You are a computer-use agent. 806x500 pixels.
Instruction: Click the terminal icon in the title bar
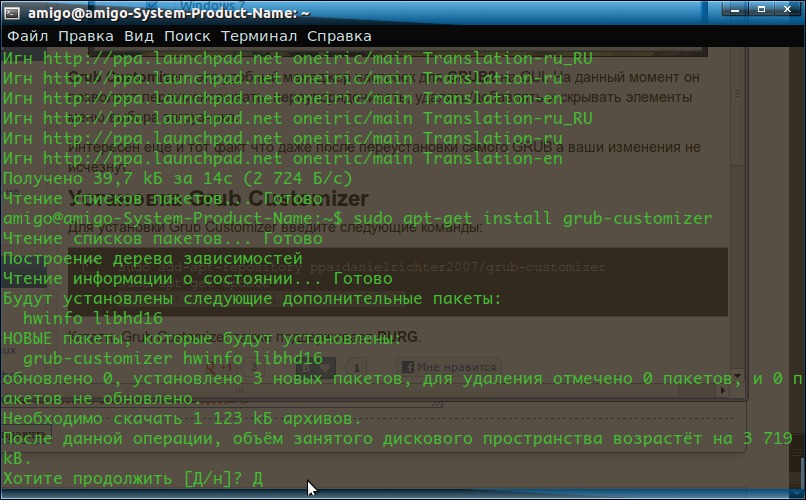click(x=12, y=13)
